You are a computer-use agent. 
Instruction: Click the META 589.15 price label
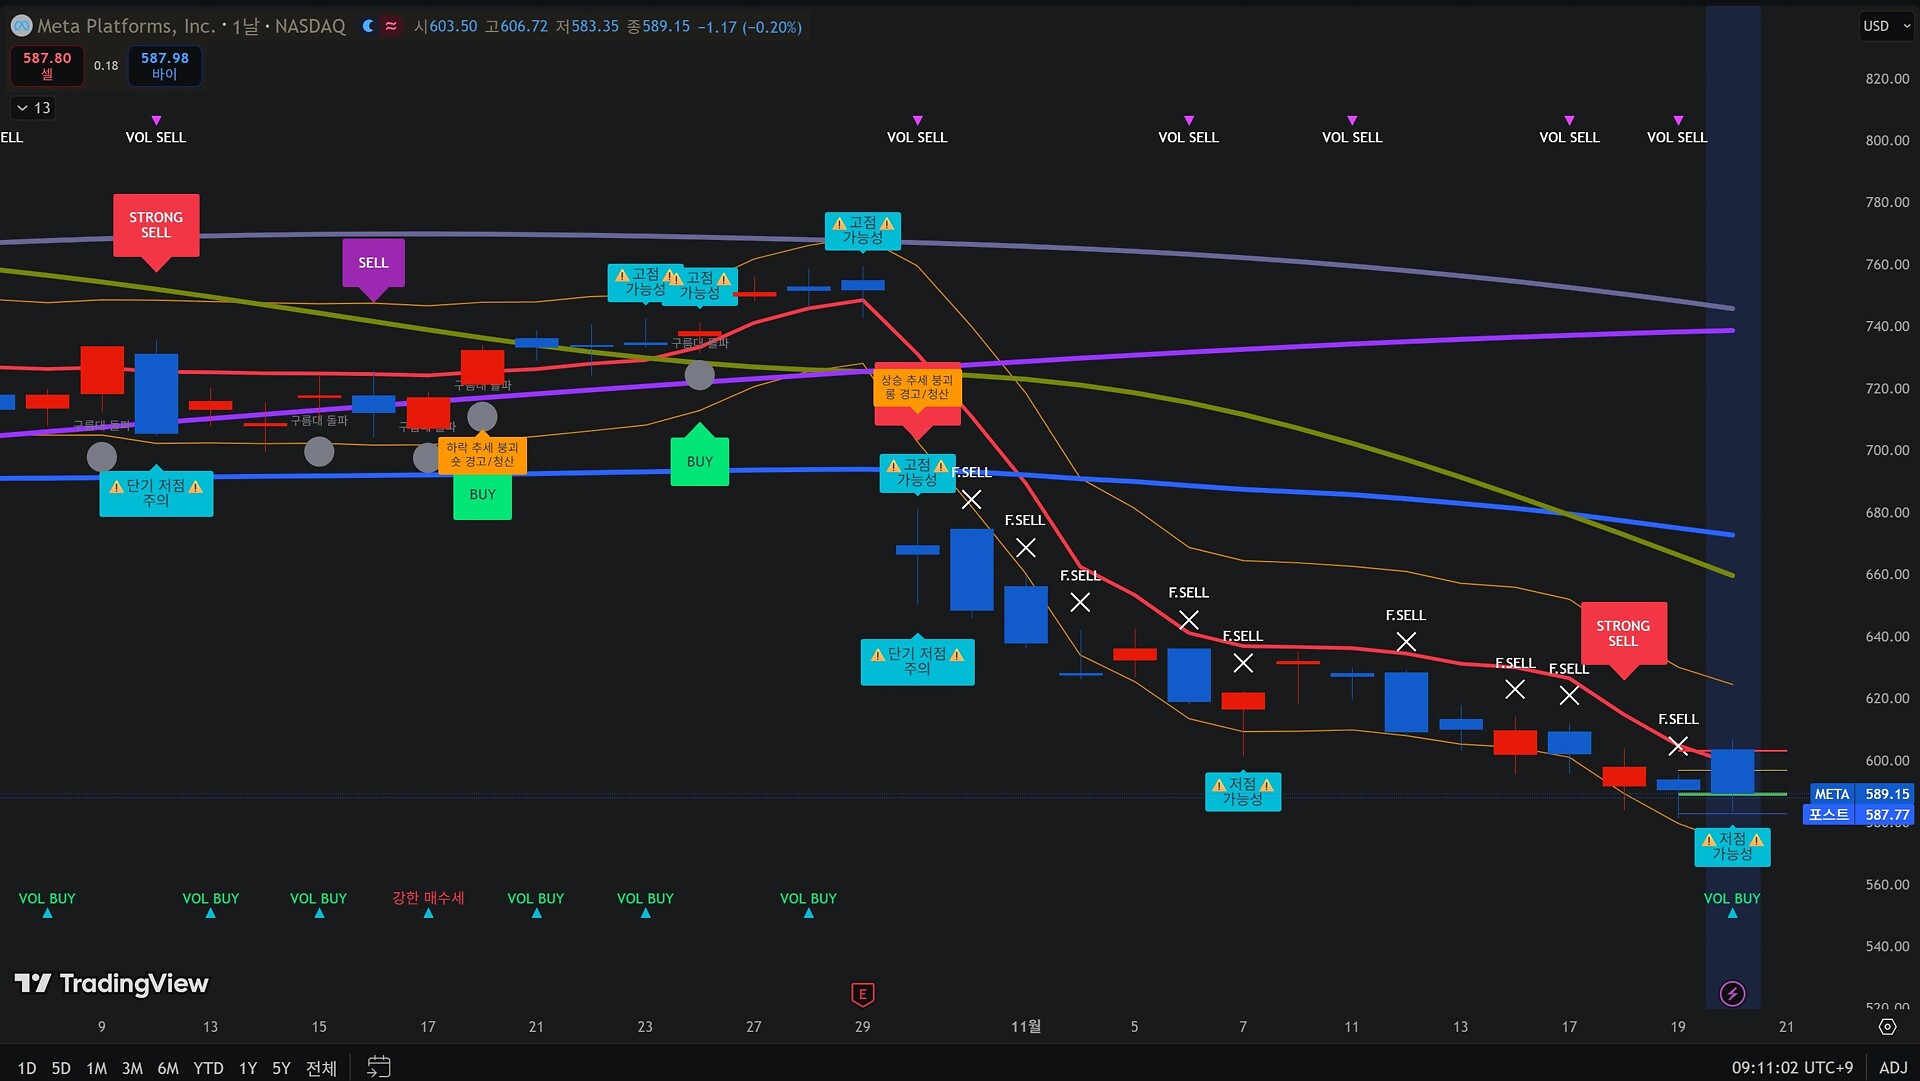(x=1861, y=794)
